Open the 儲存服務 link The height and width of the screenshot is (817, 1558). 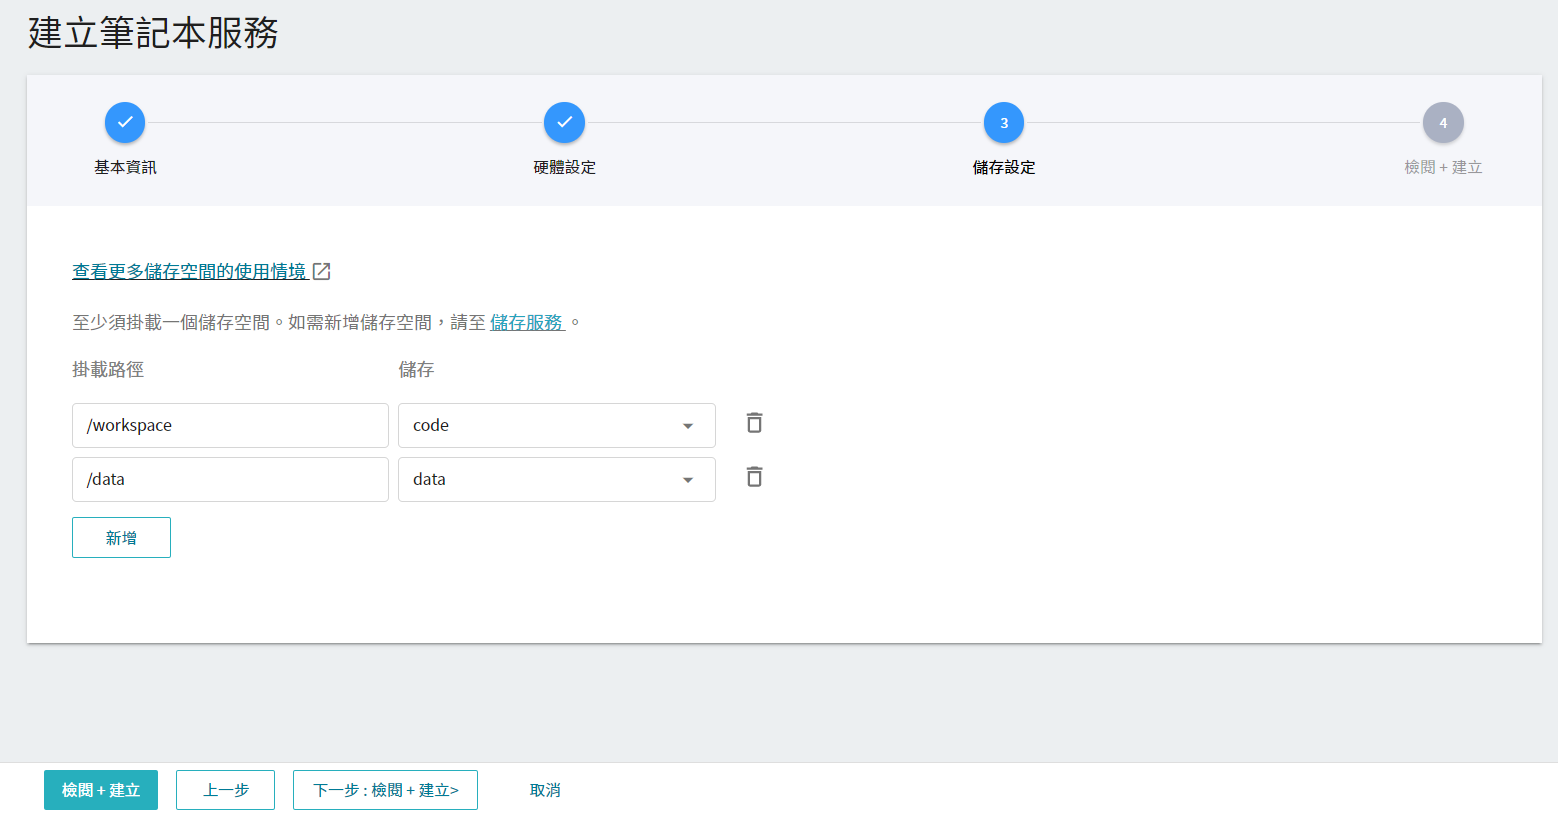pyautogui.click(x=527, y=322)
